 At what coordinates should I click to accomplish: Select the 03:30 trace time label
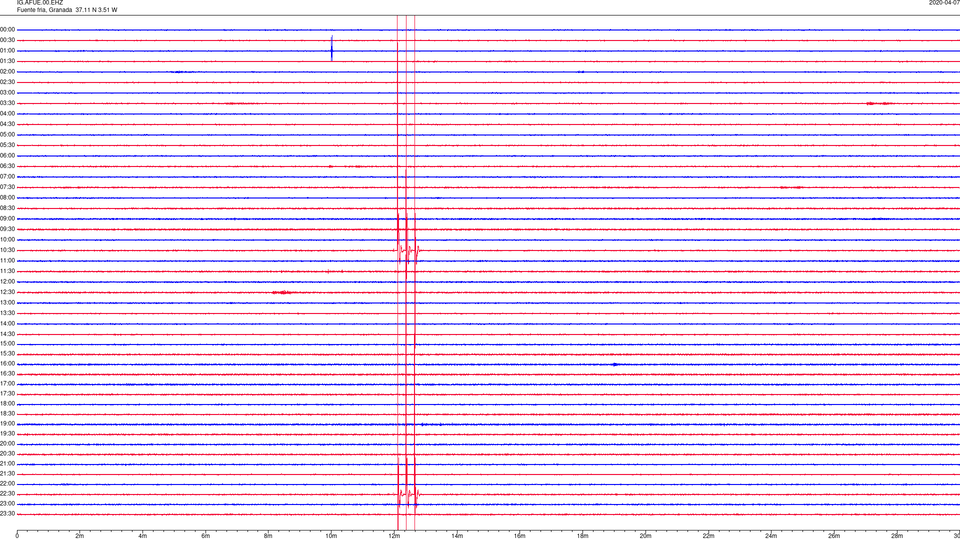(x=7, y=103)
